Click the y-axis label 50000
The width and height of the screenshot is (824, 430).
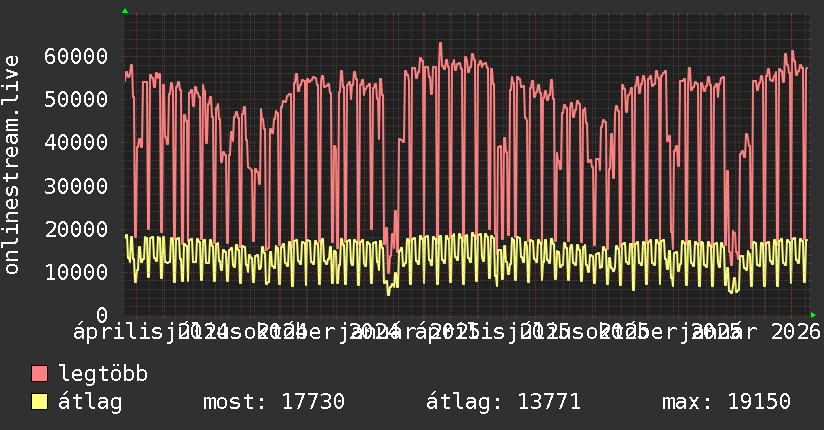click(76, 99)
